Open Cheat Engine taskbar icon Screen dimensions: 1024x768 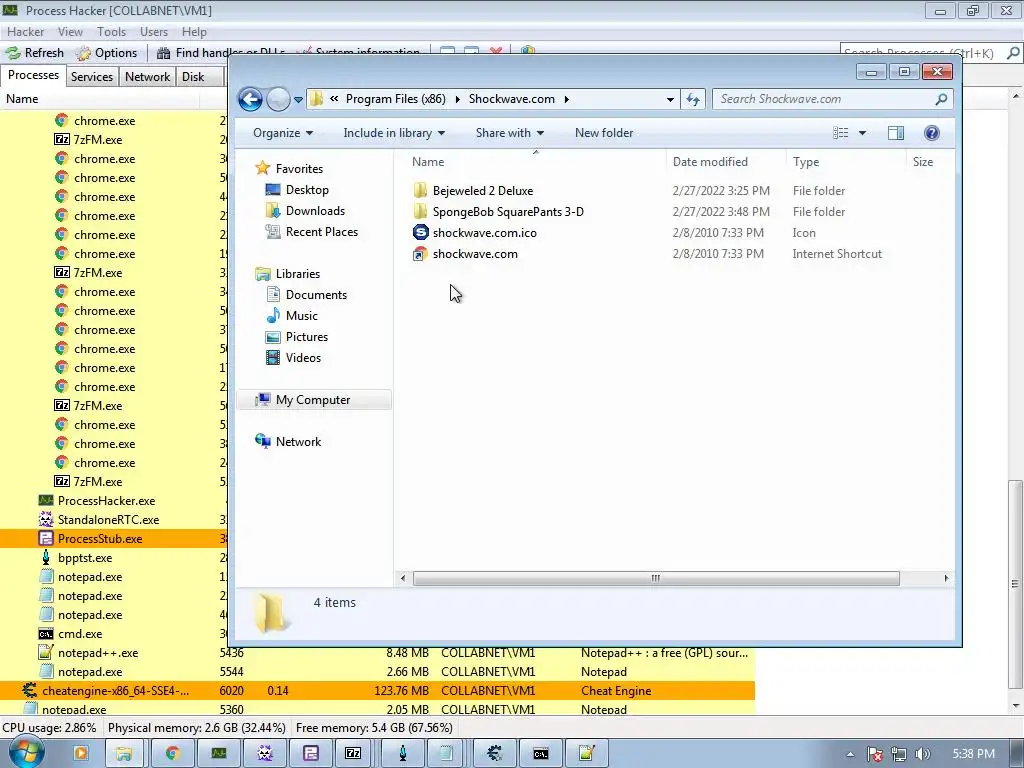click(x=494, y=754)
